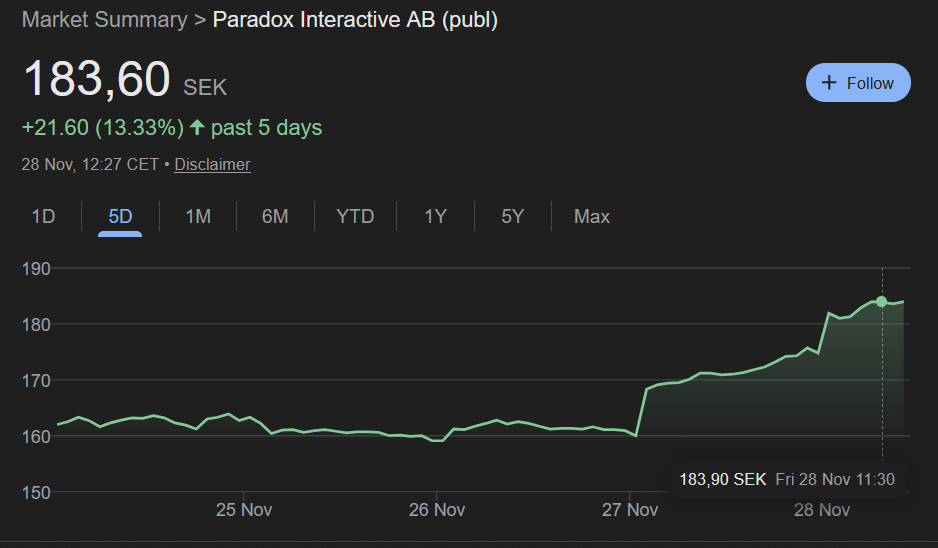Click the 160 y-axis label

36,437
